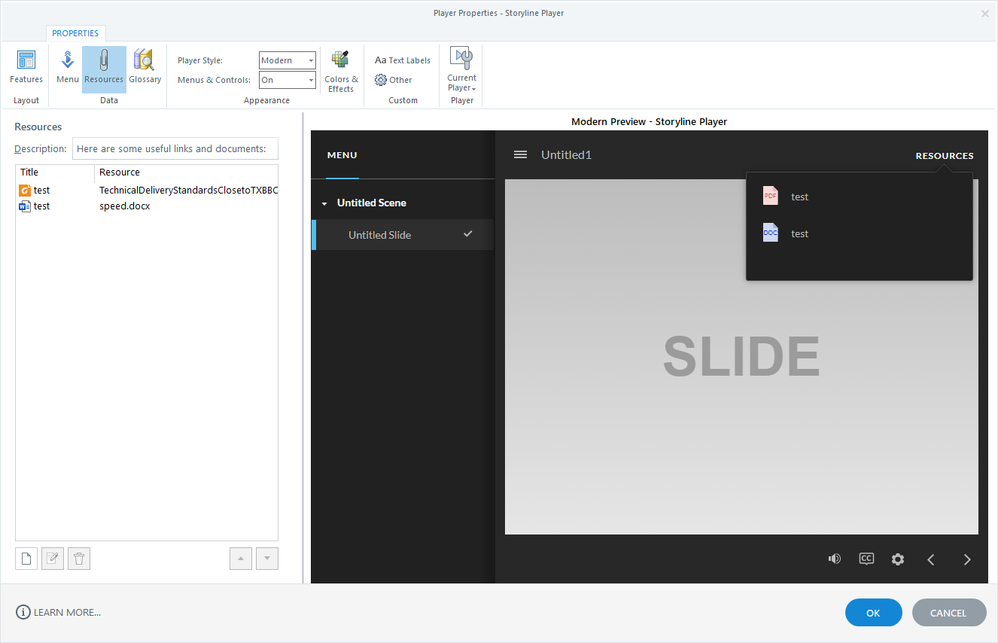Toggle the RESOURCES tab in the preview
The image size is (998, 643).
coord(945,155)
